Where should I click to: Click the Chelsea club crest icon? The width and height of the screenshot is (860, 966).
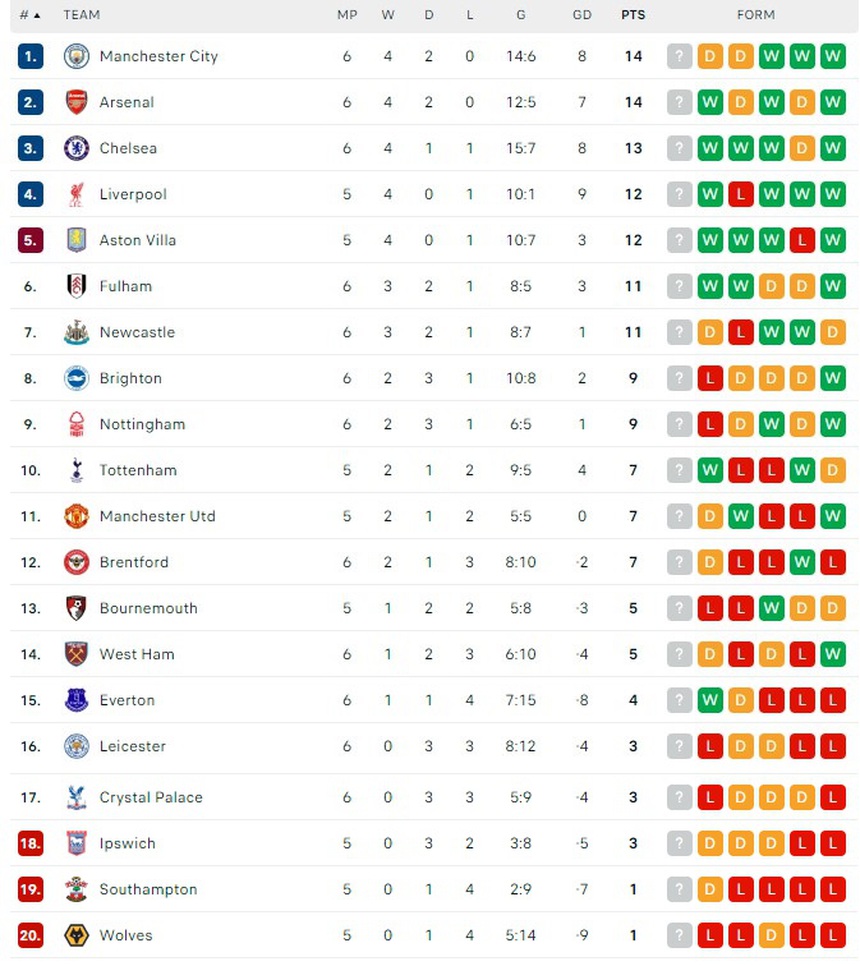77,149
